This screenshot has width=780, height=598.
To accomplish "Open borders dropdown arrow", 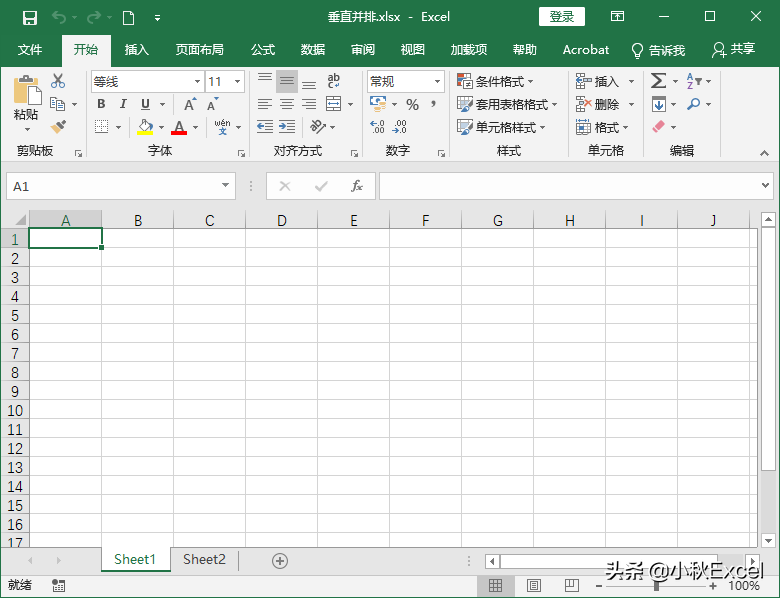I will click(x=118, y=127).
